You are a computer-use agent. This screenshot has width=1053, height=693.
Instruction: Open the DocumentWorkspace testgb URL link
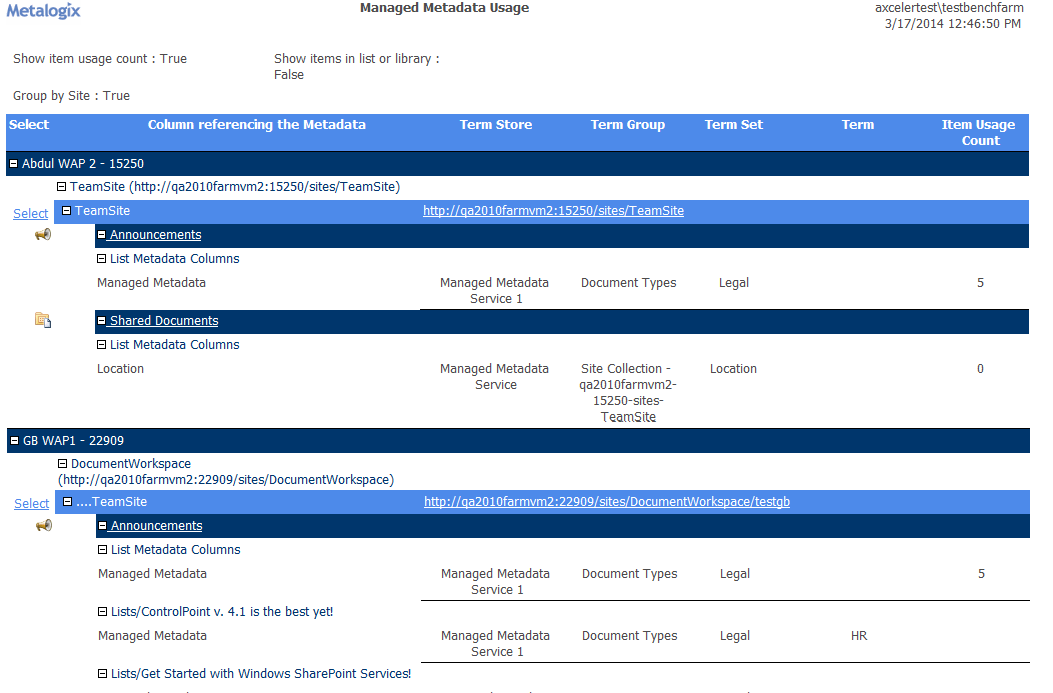click(x=607, y=501)
